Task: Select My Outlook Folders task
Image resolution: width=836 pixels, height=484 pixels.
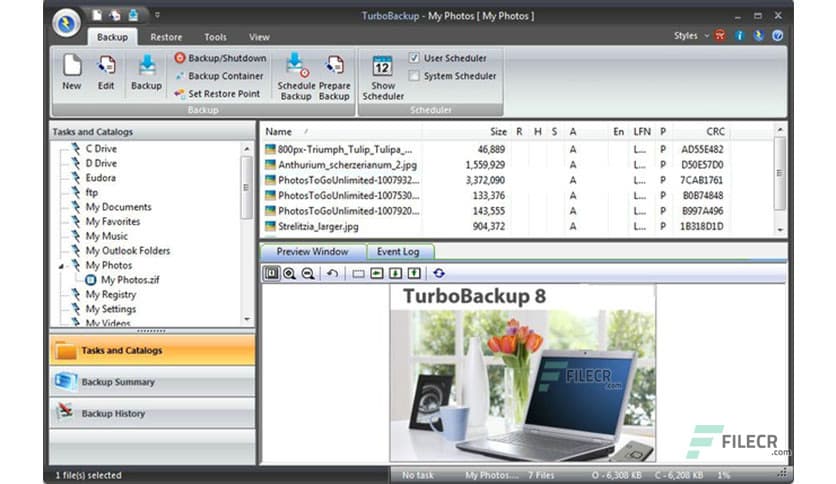Action: click(128, 251)
